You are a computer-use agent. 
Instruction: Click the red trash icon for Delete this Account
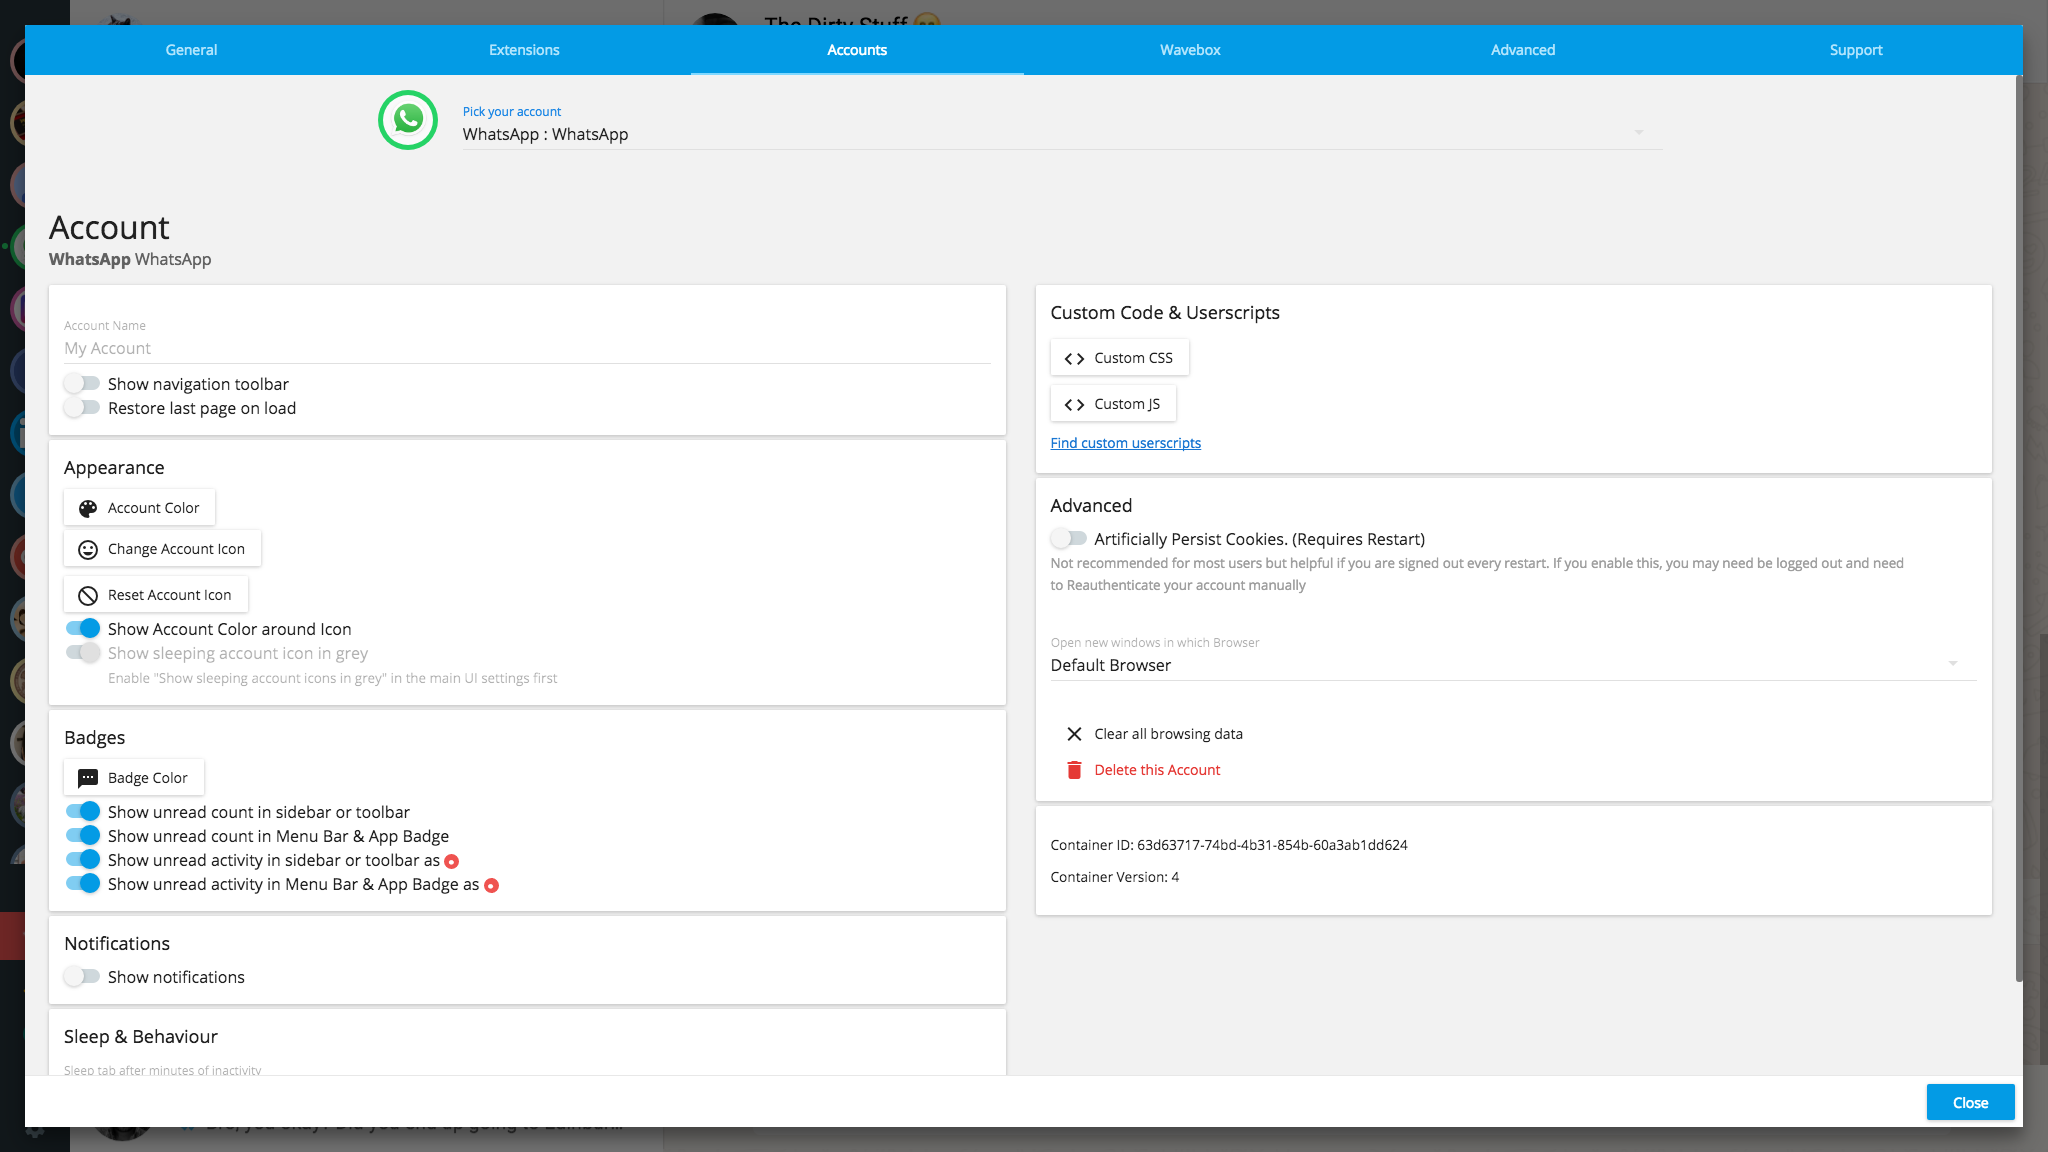1074,770
